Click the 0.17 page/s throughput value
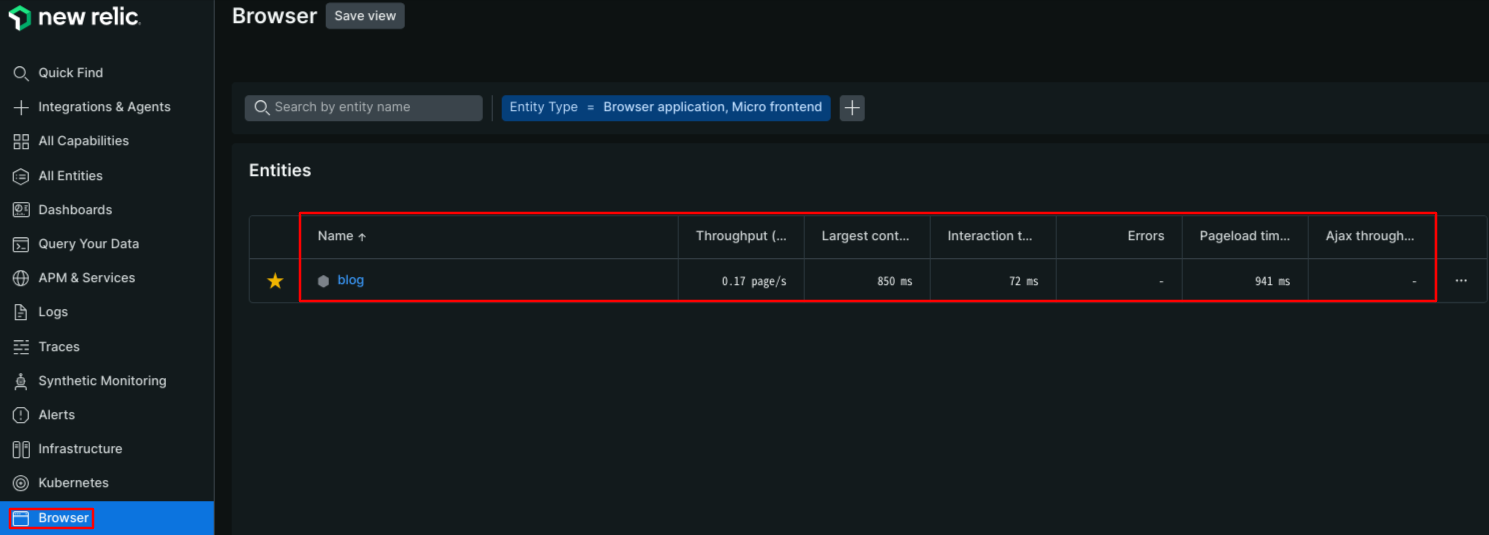This screenshot has height=535, width=1489. coord(754,282)
